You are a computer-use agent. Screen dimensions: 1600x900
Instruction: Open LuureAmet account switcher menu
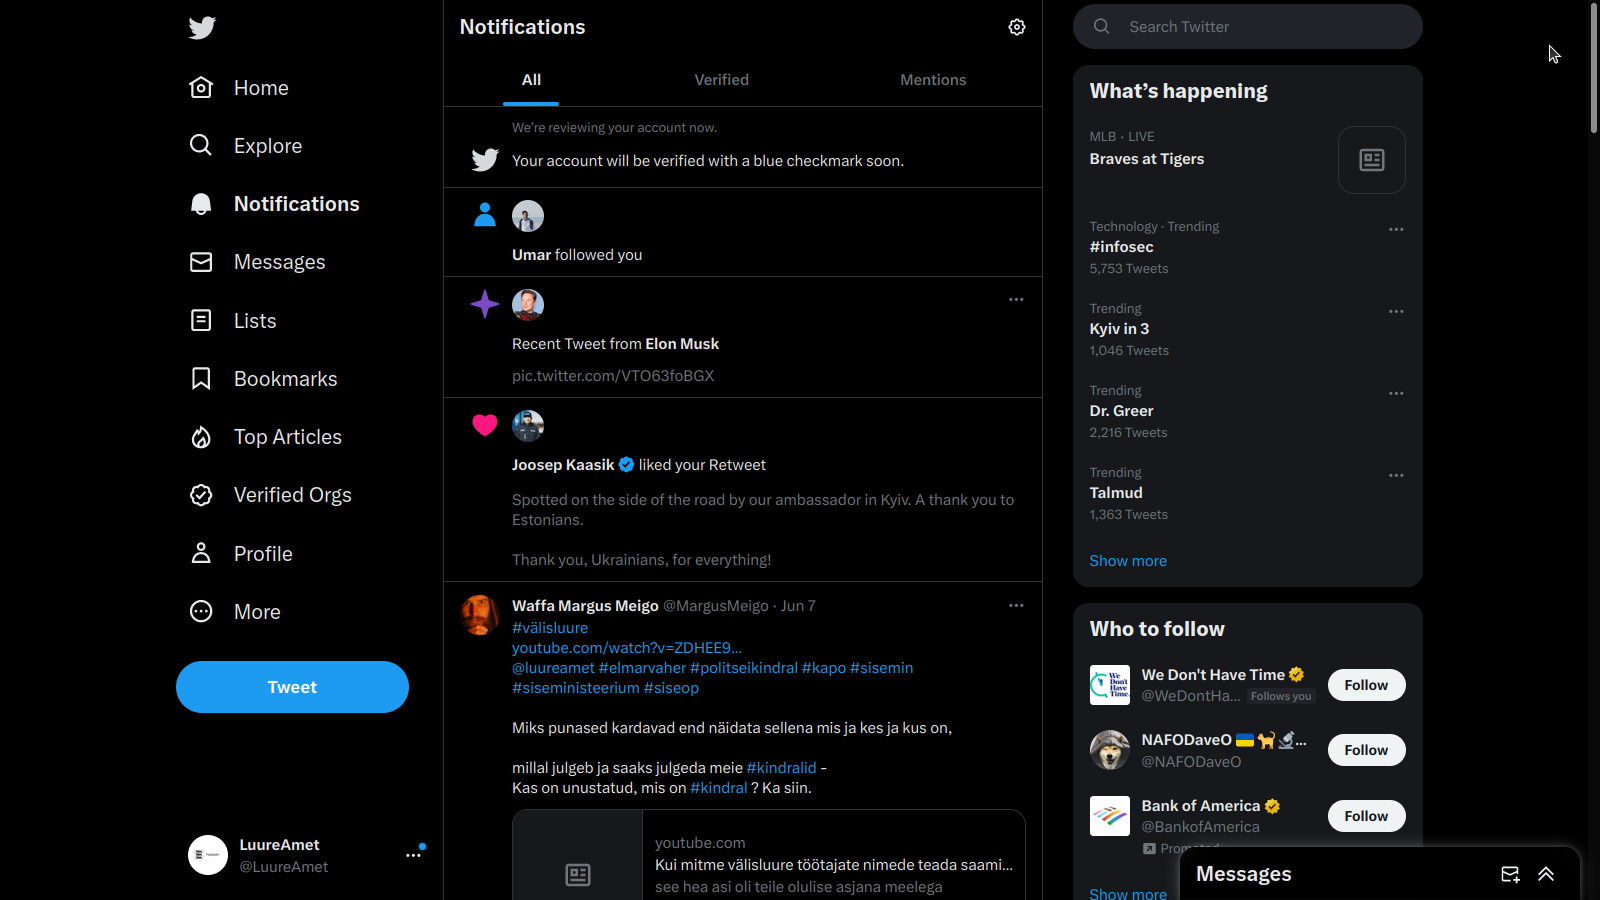[413, 855]
